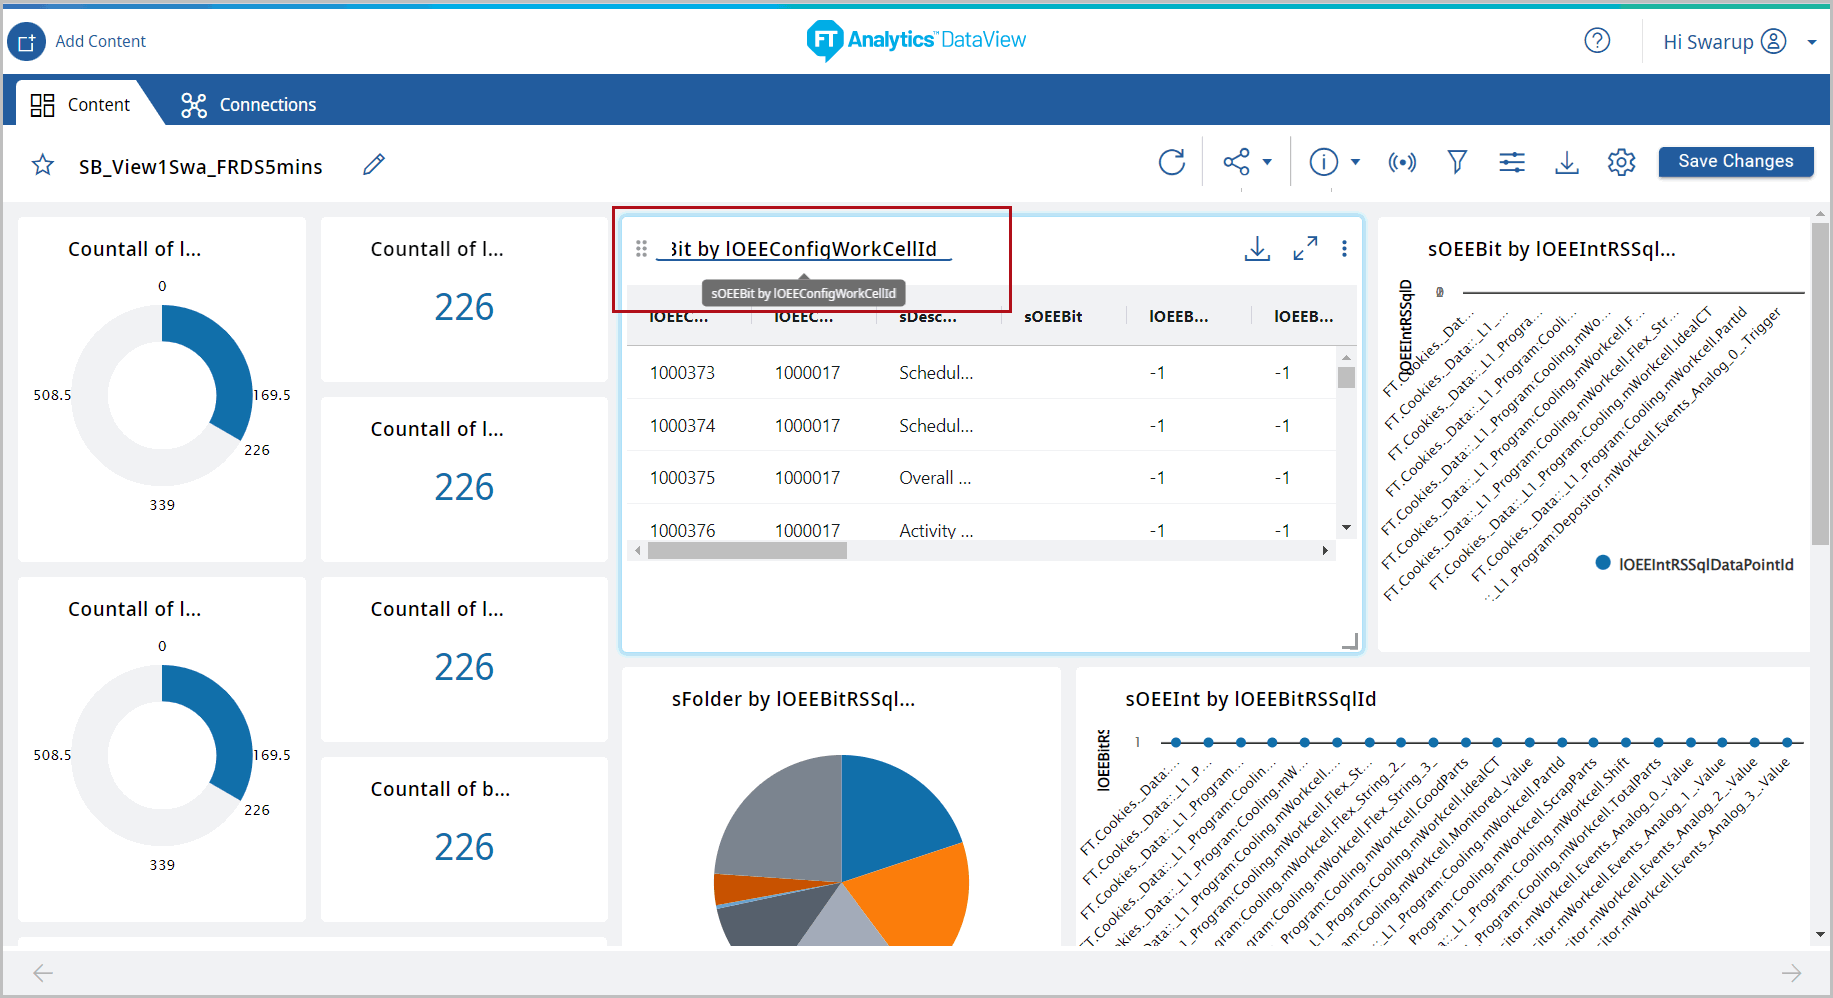Open the Hi Swarup user menu arrow
Screen dimensions: 1833x998
pyautogui.click(x=1811, y=42)
